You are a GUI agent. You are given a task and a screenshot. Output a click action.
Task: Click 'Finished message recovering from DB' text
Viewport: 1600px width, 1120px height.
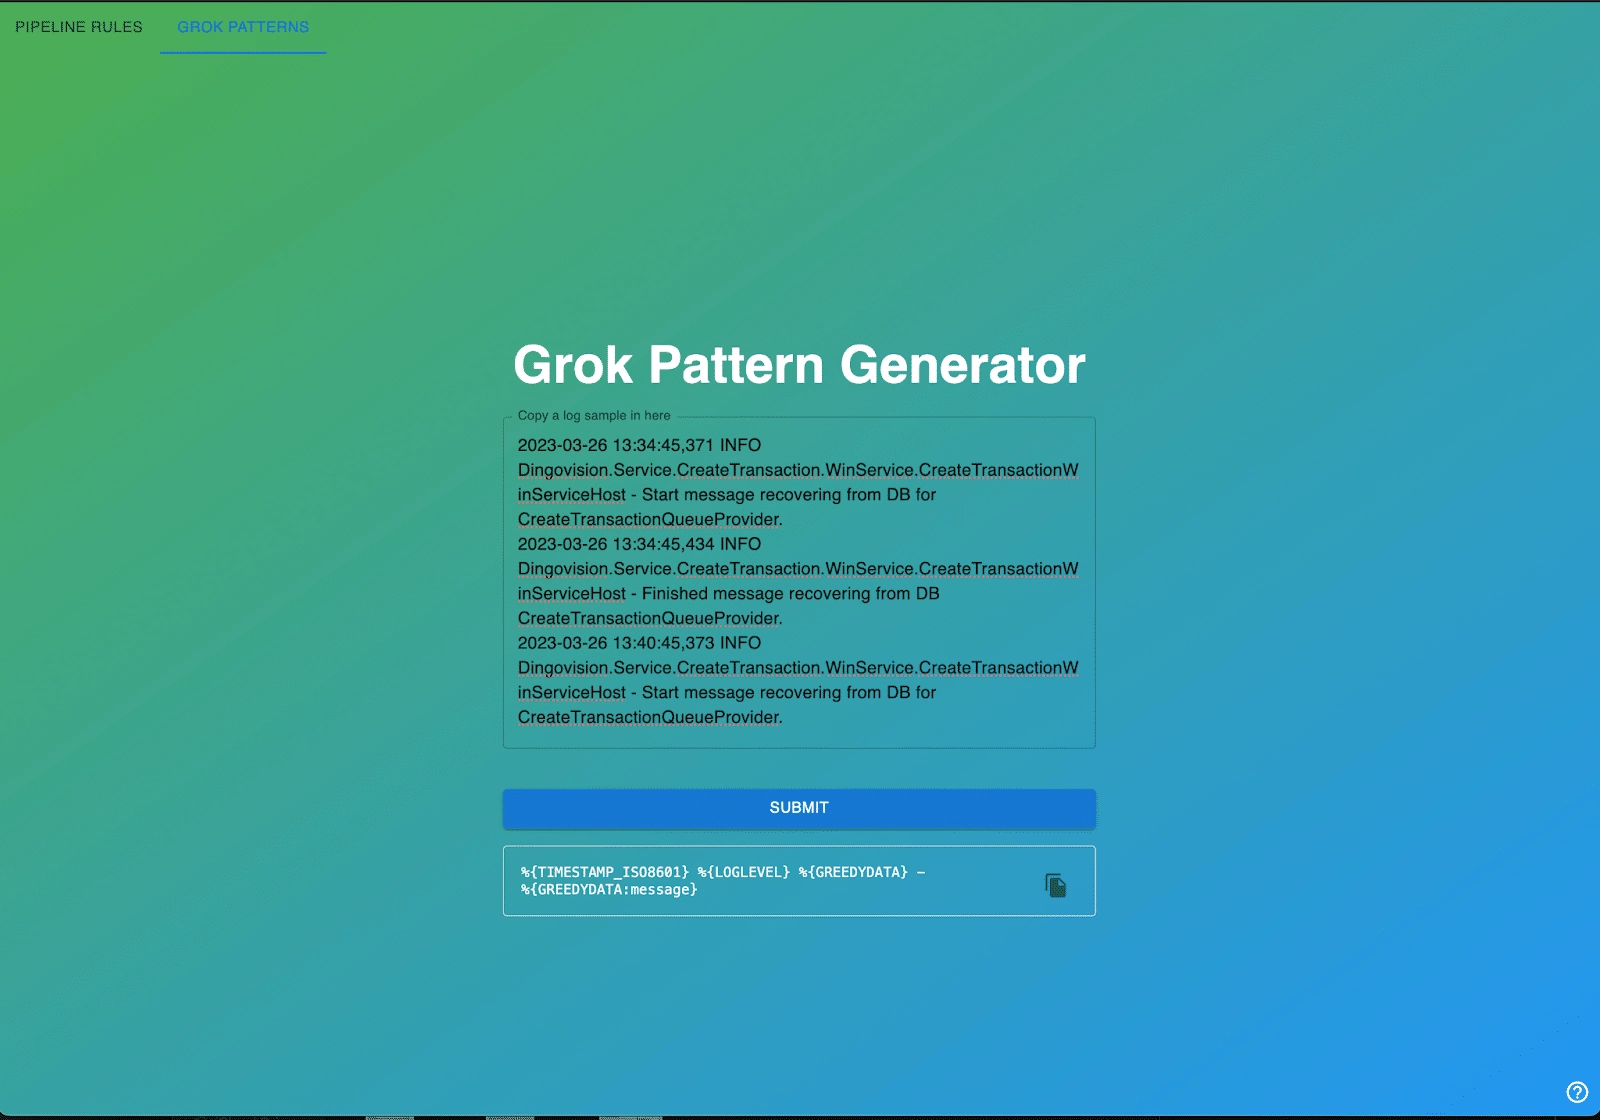(790, 594)
